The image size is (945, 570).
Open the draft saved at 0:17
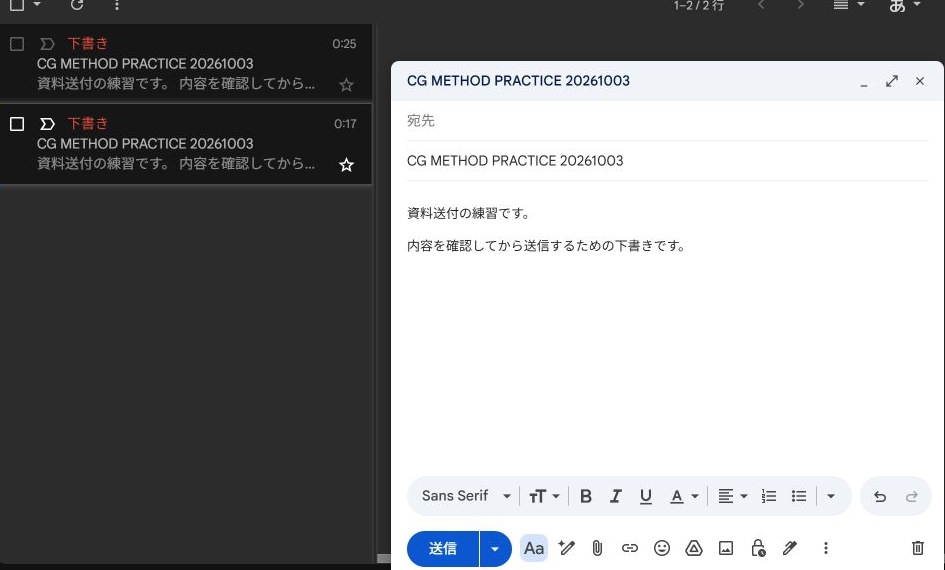coord(186,143)
